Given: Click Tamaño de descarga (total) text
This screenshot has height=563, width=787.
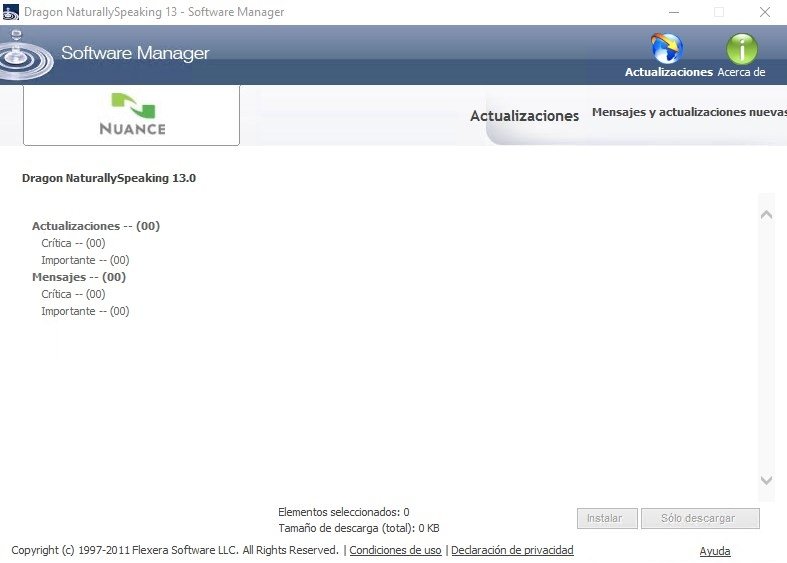Looking at the screenshot, I should pos(359,528).
